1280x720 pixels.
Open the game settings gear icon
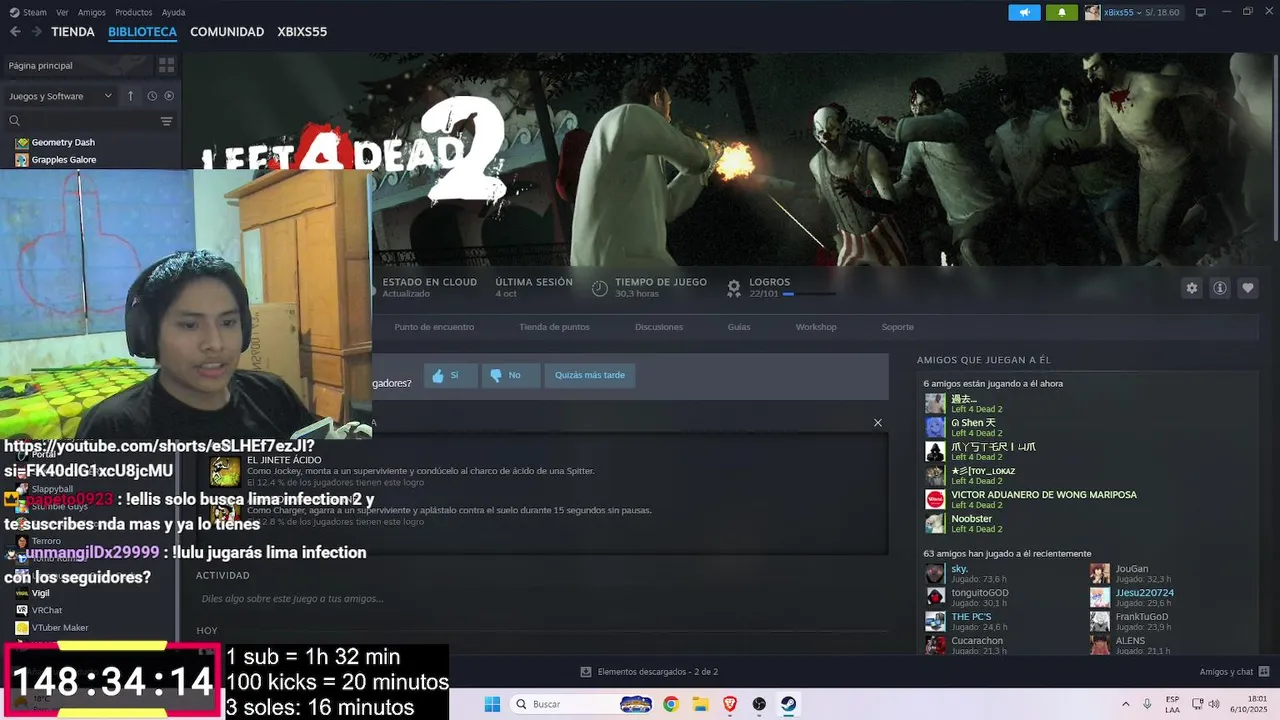pyautogui.click(x=1192, y=288)
